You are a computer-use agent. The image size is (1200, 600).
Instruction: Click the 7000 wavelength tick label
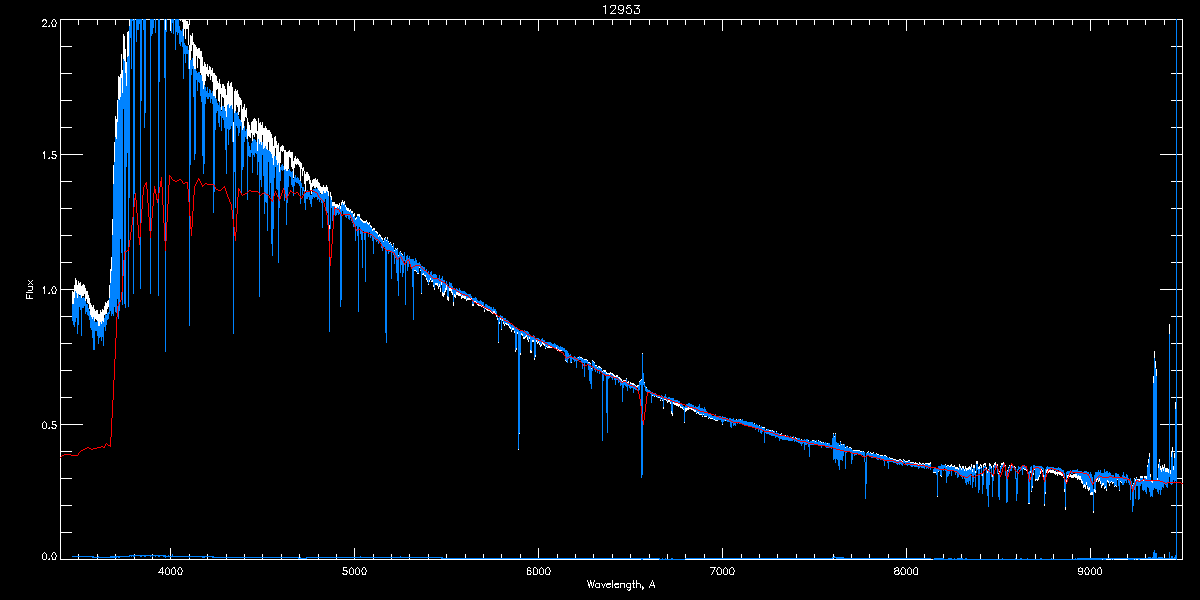click(722, 571)
